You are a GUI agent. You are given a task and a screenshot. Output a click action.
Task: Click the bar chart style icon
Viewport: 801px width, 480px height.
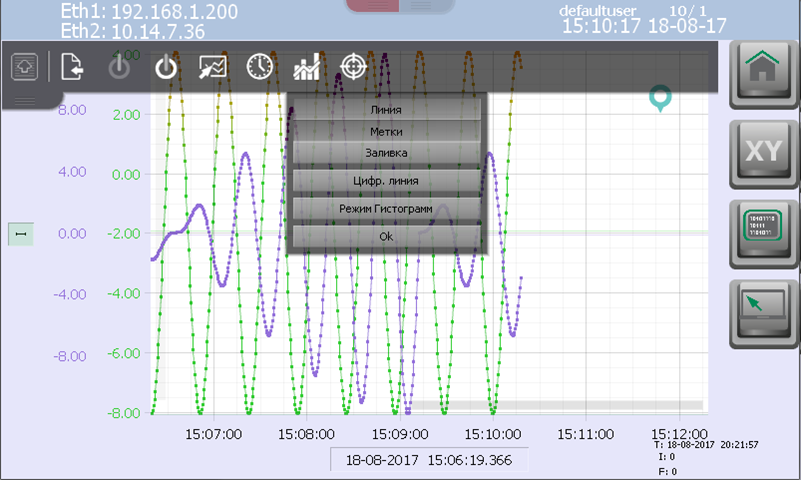[306, 67]
